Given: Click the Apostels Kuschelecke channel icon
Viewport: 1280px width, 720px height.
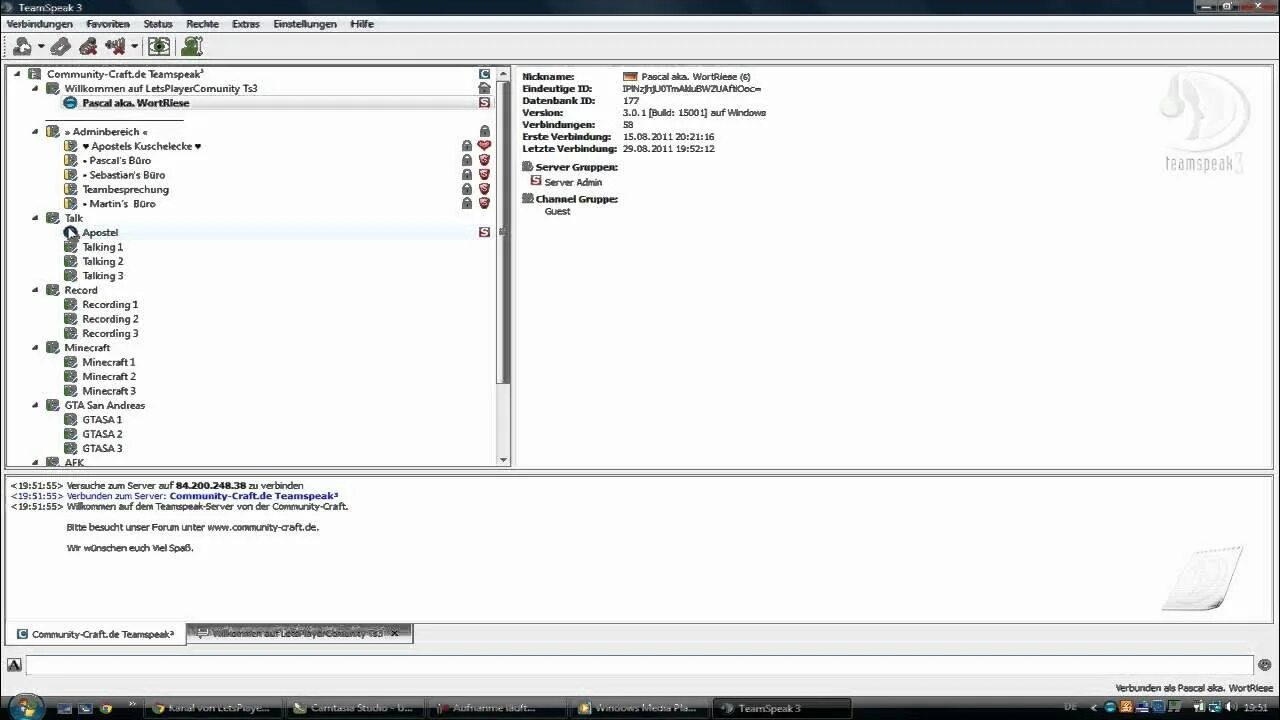Looking at the screenshot, I should click(71, 146).
